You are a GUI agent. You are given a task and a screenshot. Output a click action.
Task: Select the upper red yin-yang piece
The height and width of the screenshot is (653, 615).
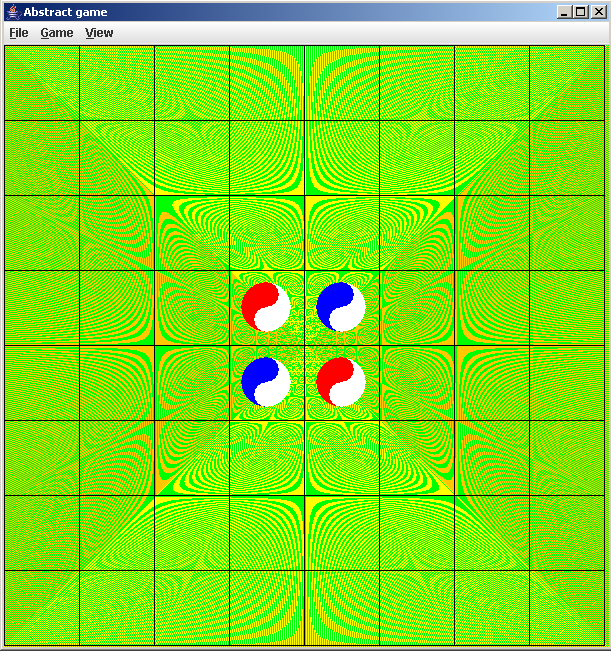pos(266,307)
